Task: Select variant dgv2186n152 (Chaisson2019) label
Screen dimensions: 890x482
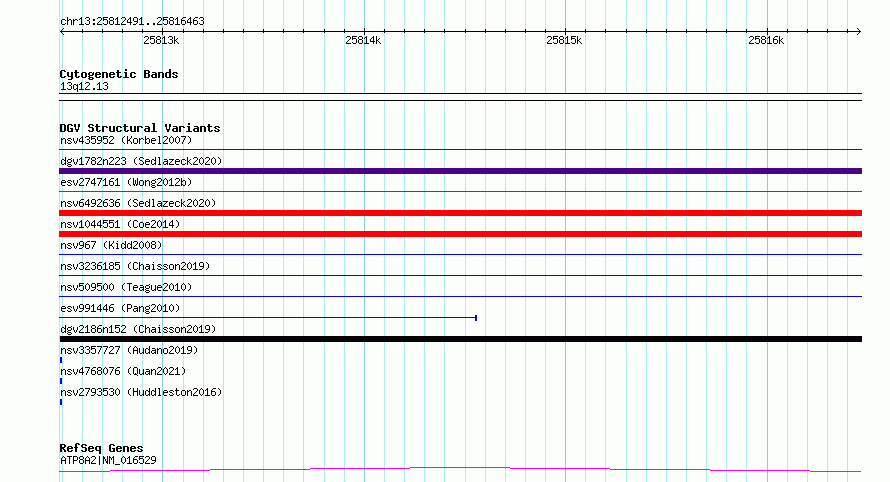Action: tap(138, 329)
